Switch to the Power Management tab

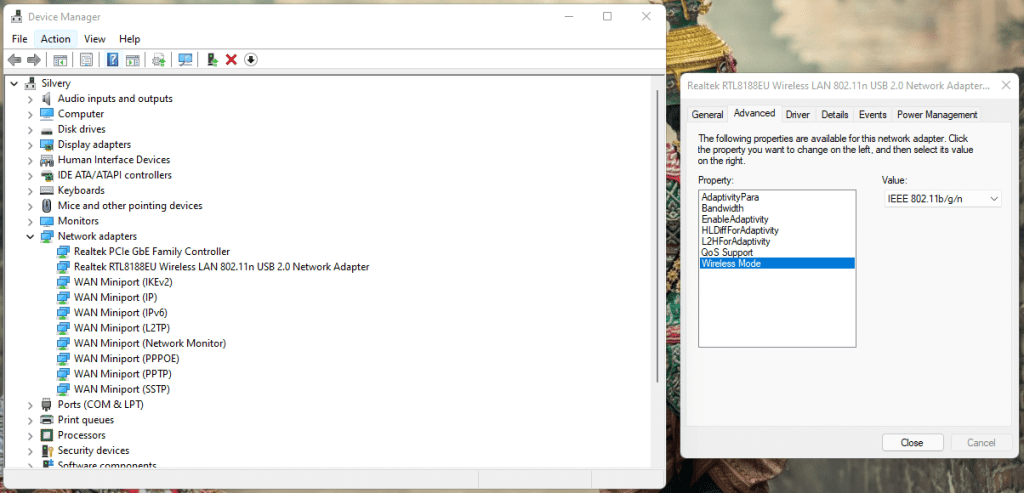click(937, 114)
